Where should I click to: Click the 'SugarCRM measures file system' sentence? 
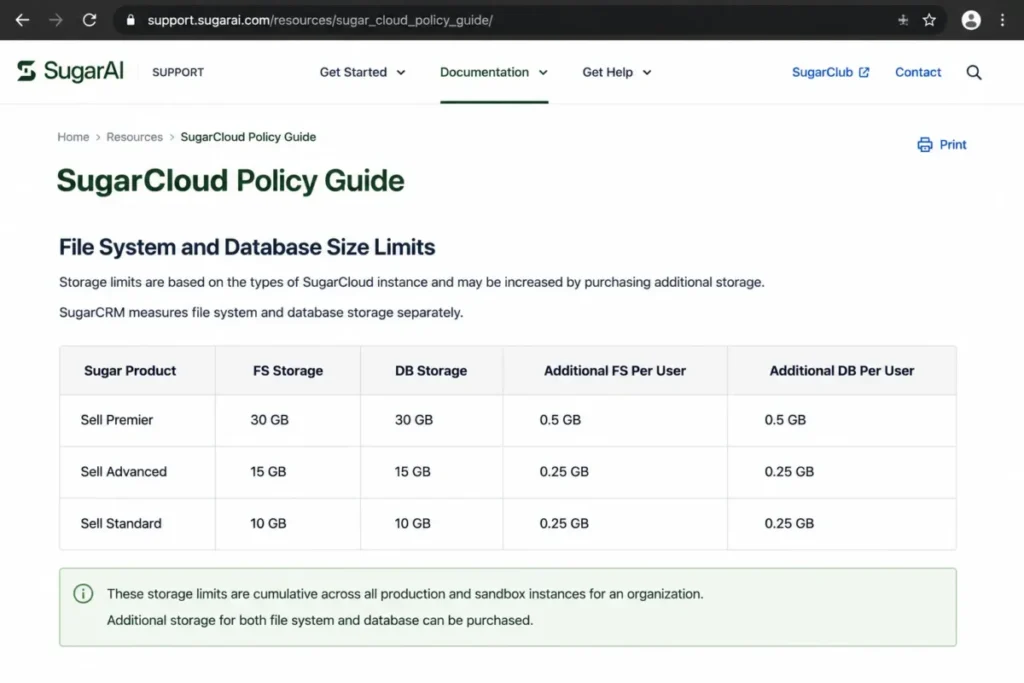click(261, 312)
